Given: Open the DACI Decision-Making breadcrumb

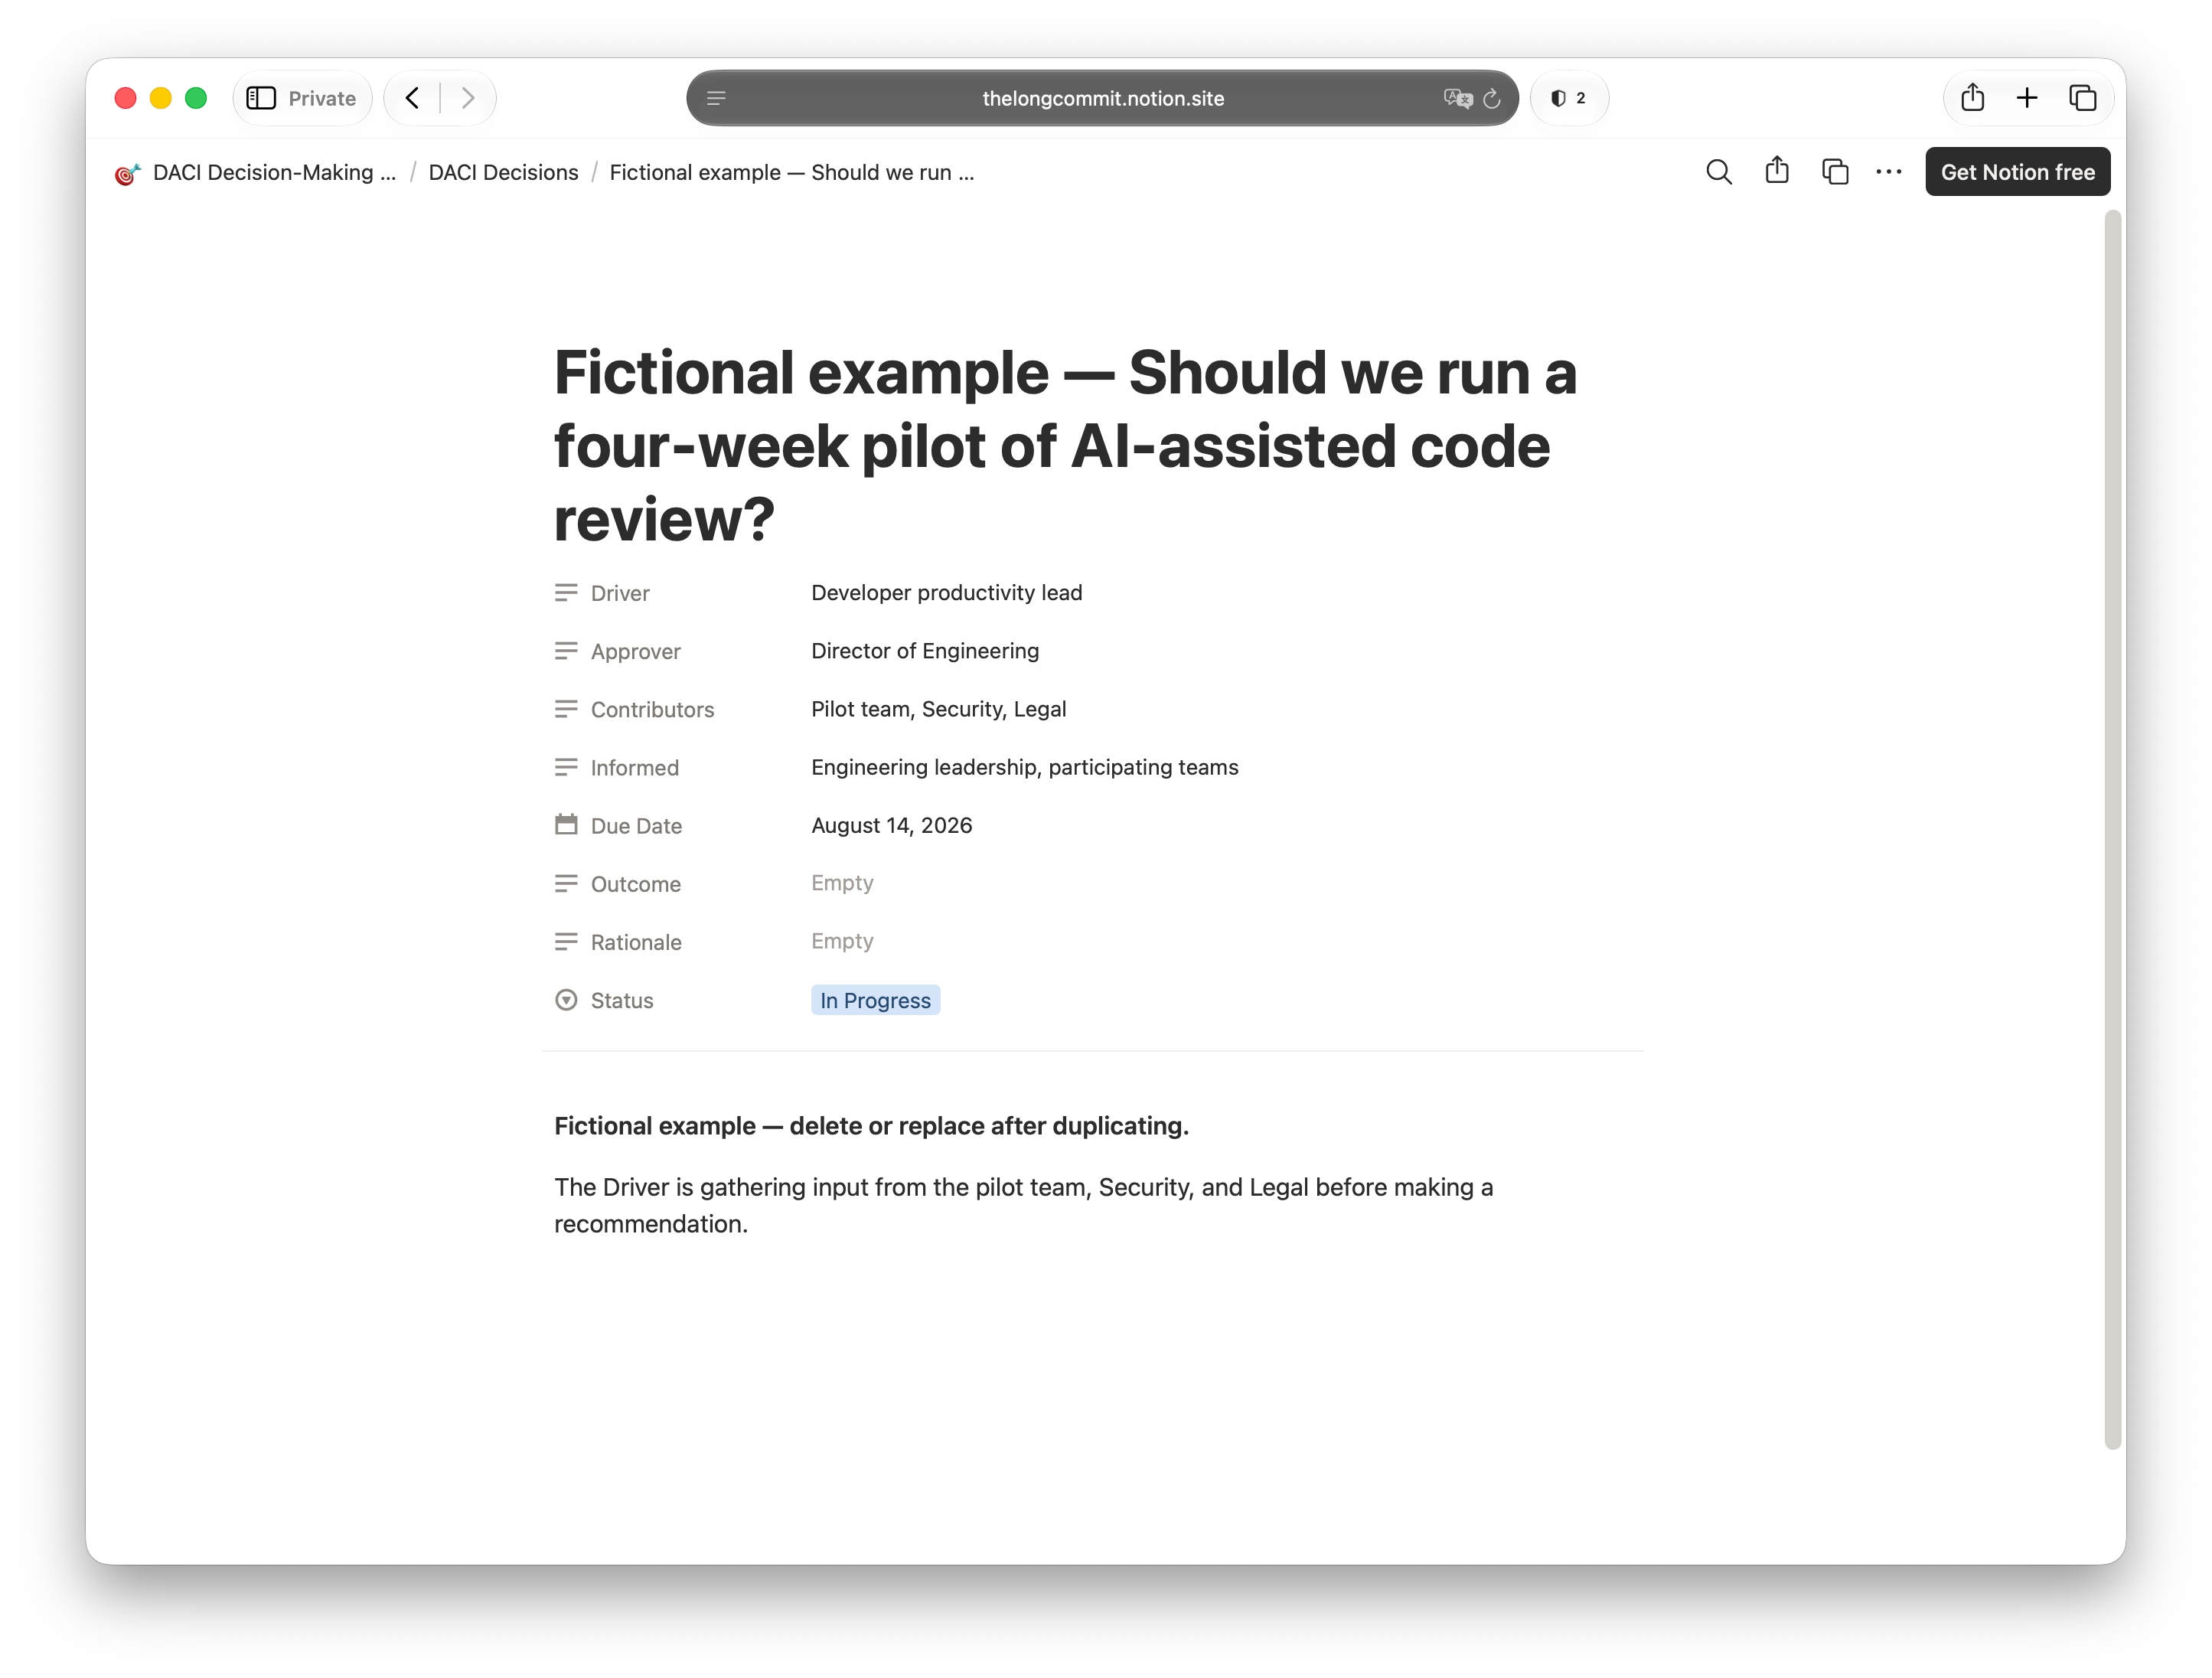Looking at the screenshot, I should click(x=274, y=172).
